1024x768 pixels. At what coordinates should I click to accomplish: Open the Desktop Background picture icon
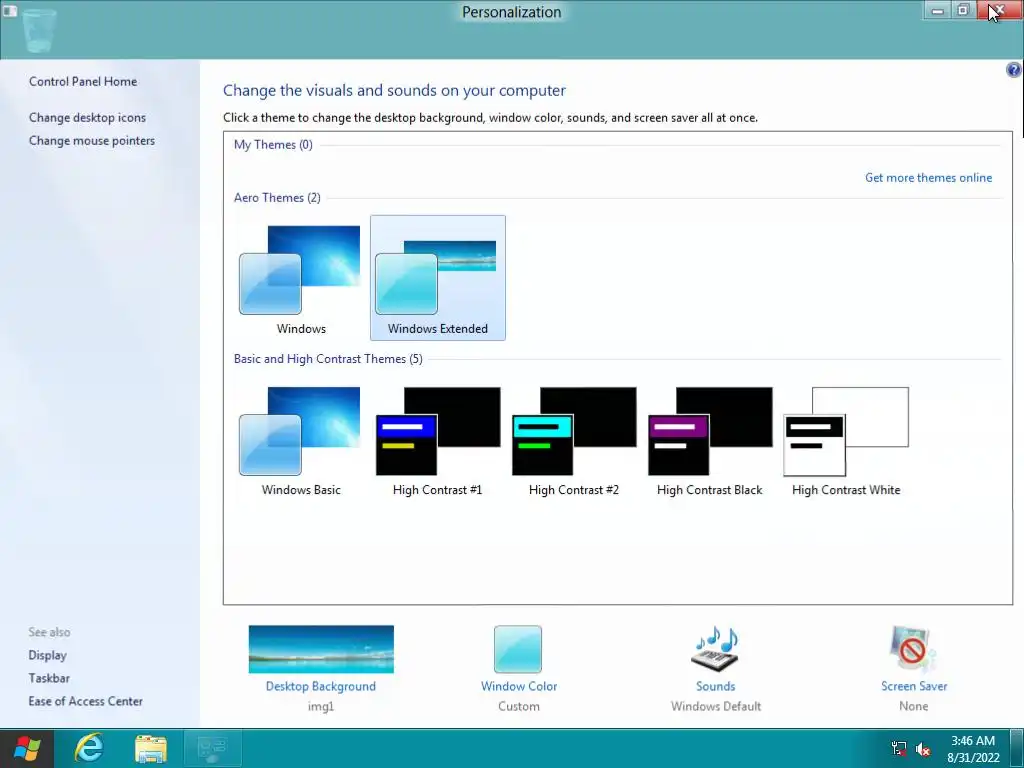(x=321, y=649)
